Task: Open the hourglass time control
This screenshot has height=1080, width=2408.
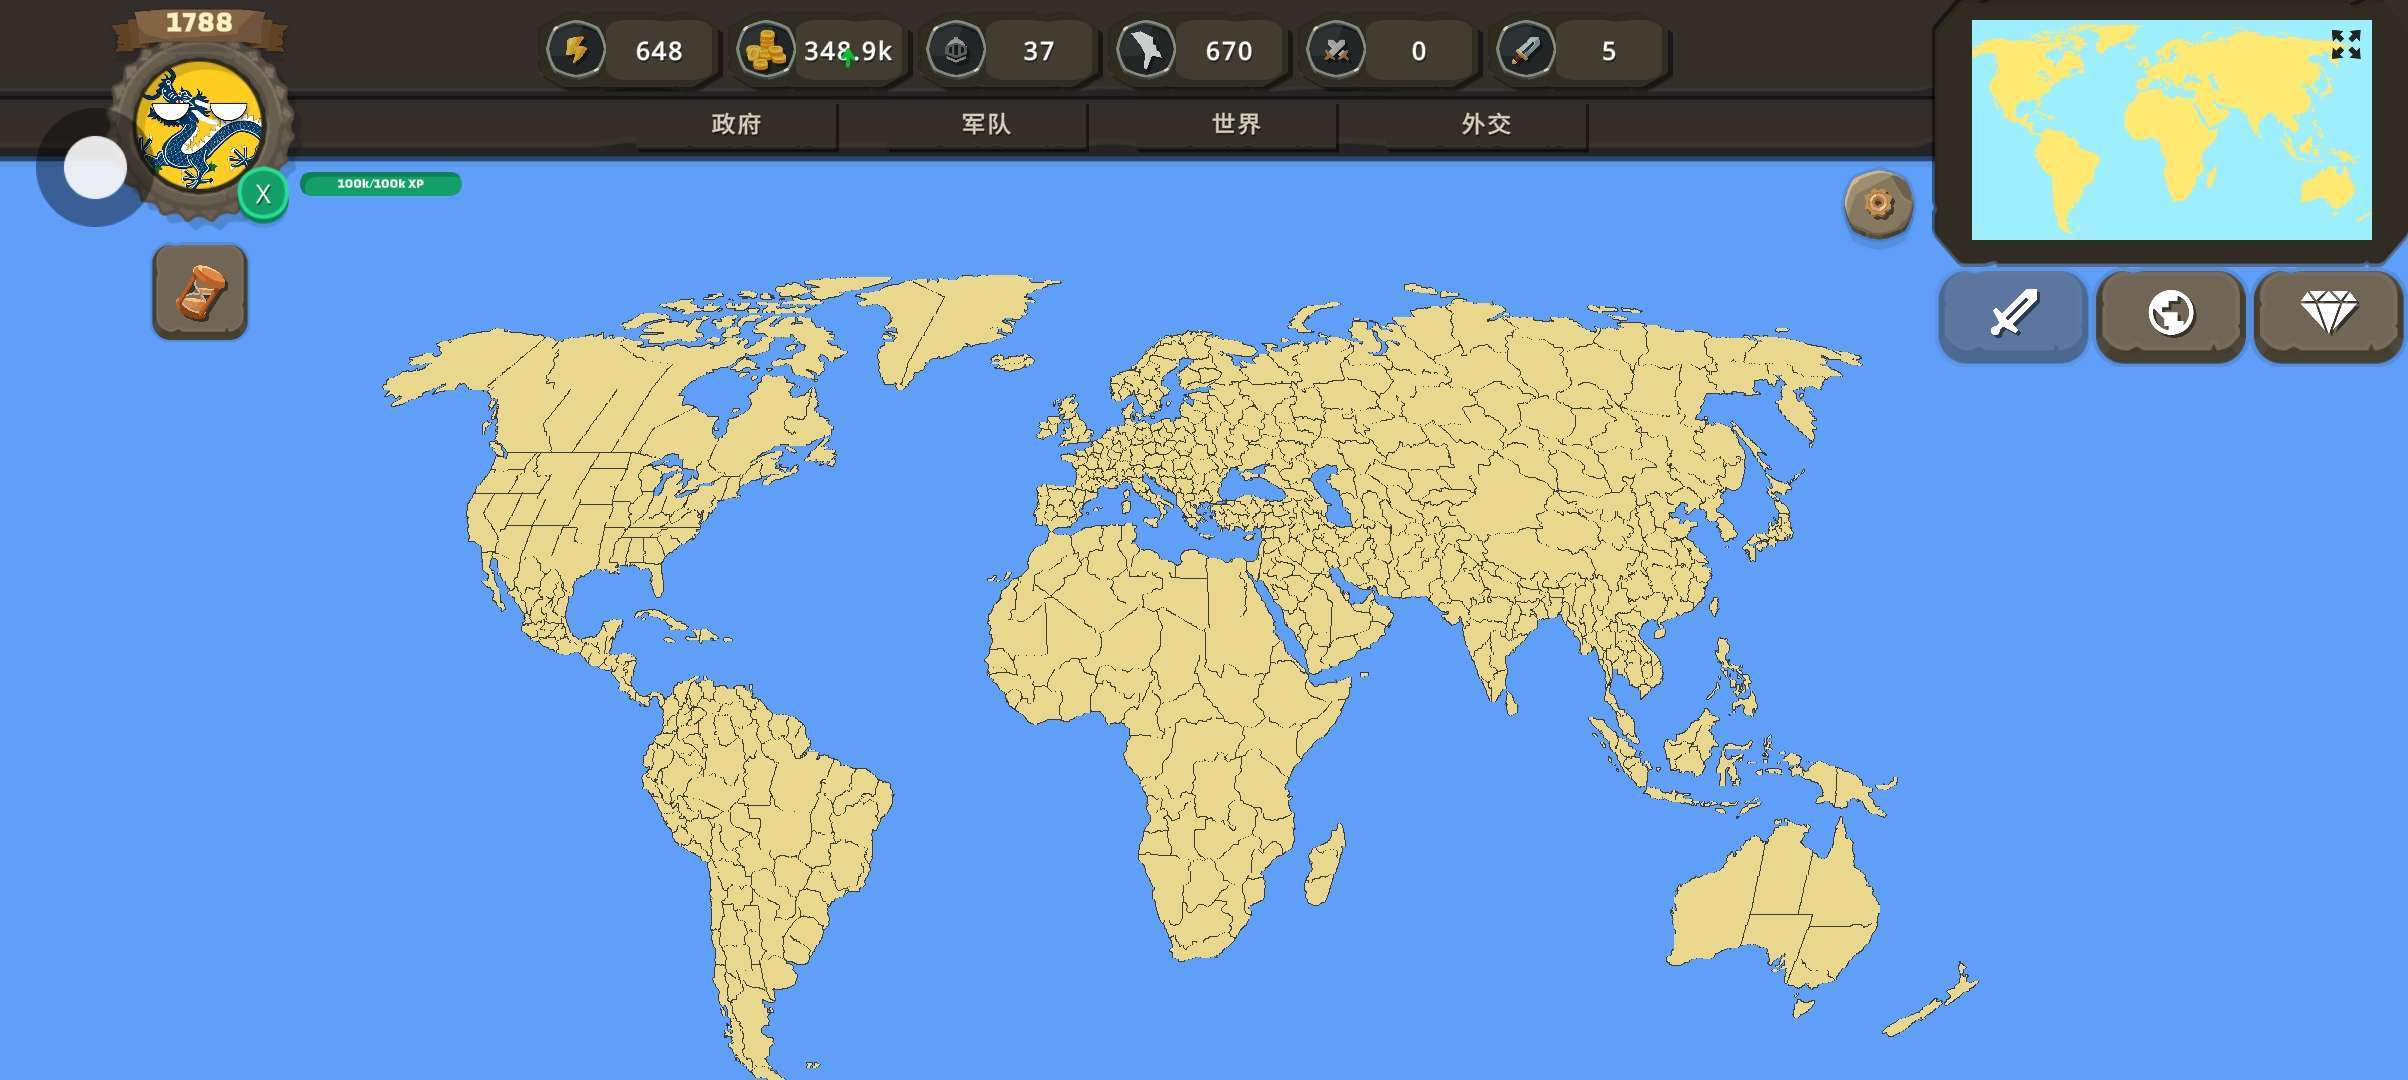Action: [200, 292]
